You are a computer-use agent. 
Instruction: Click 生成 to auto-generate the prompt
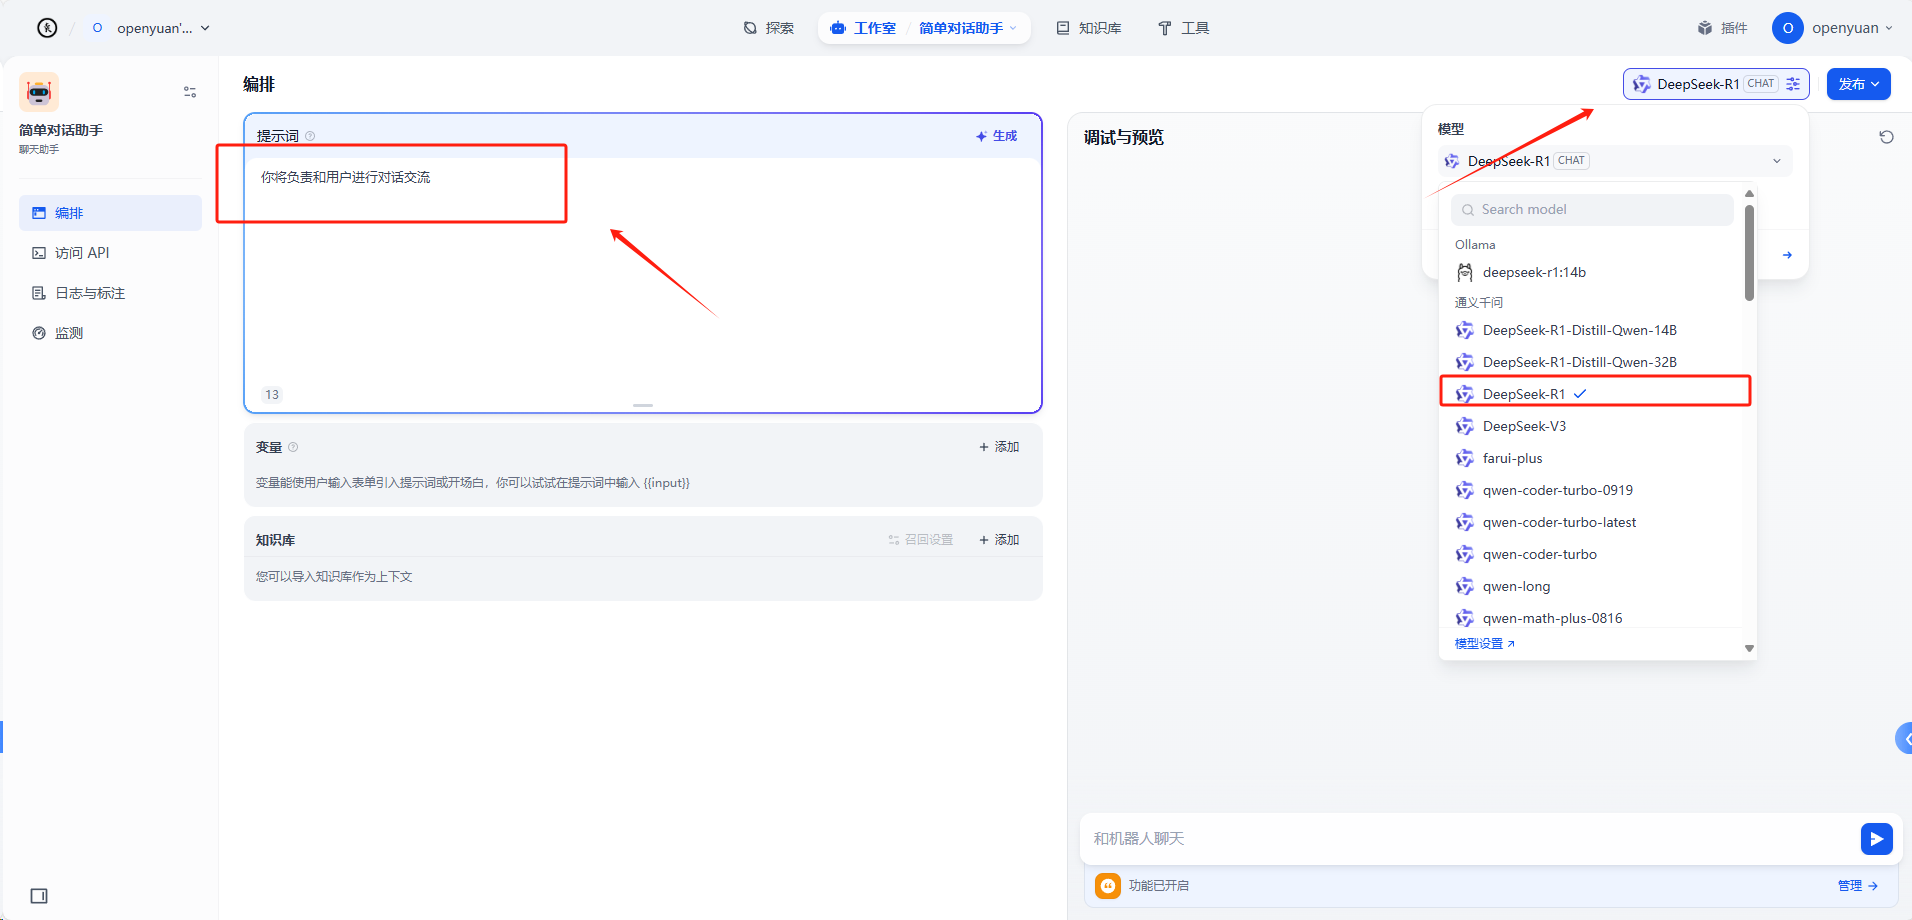coord(997,136)
